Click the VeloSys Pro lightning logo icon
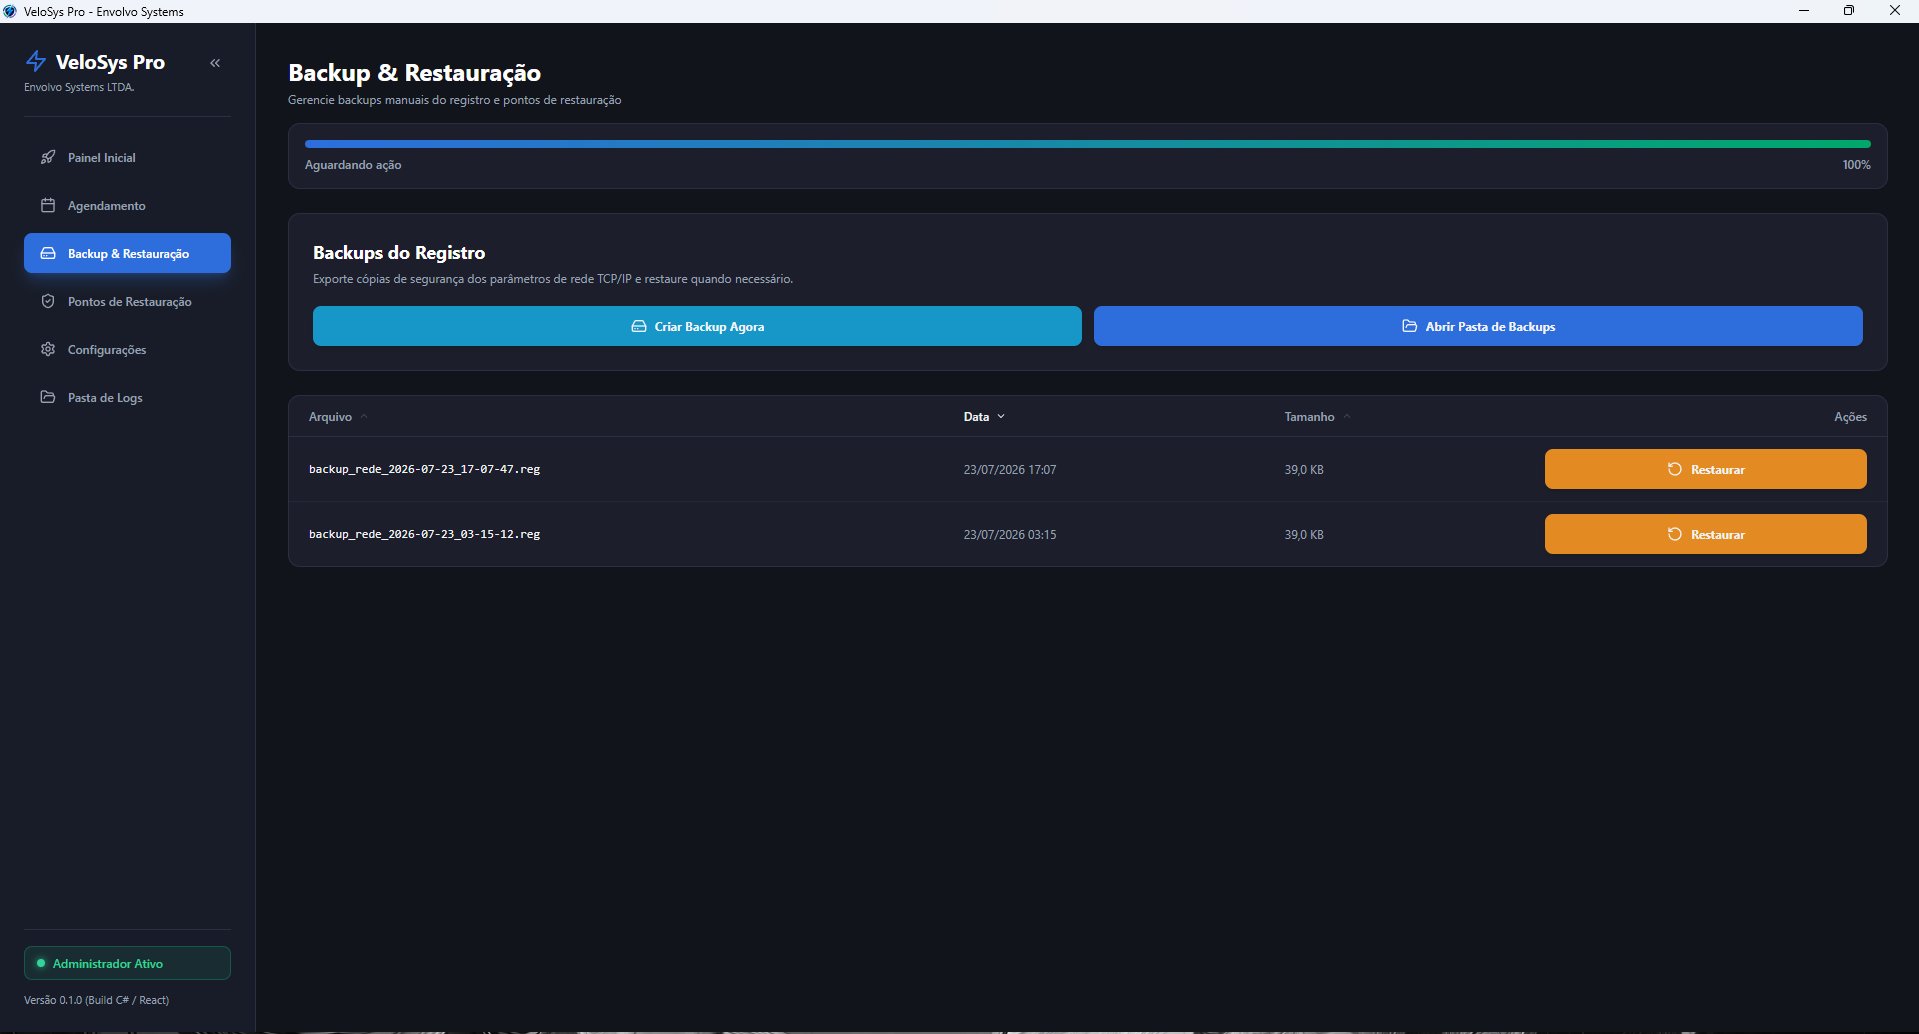1919x1034 pixels. [x=36, y=61]
